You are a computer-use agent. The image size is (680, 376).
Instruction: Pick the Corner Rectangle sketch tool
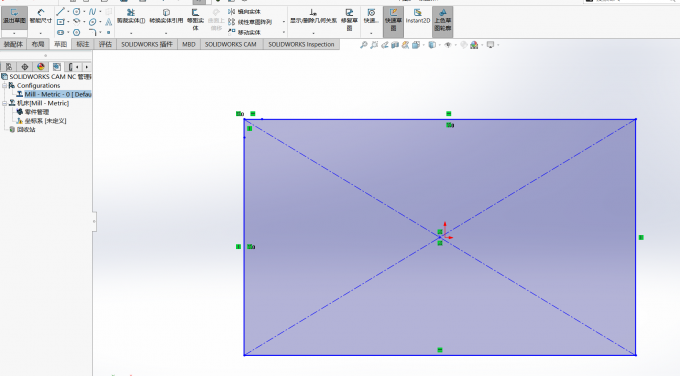(x=60, y=22)
